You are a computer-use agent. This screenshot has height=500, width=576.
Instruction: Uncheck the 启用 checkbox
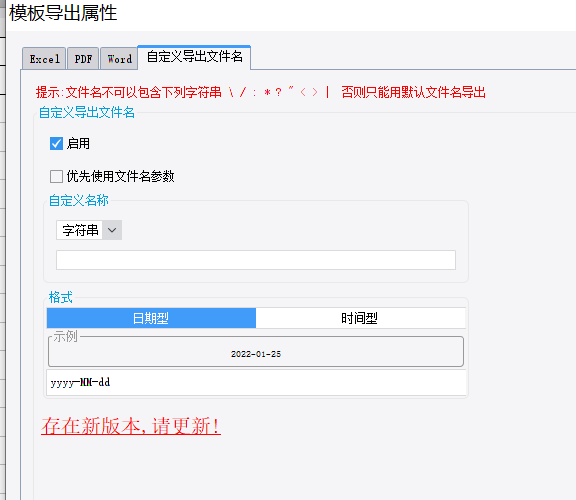[57, 144]
